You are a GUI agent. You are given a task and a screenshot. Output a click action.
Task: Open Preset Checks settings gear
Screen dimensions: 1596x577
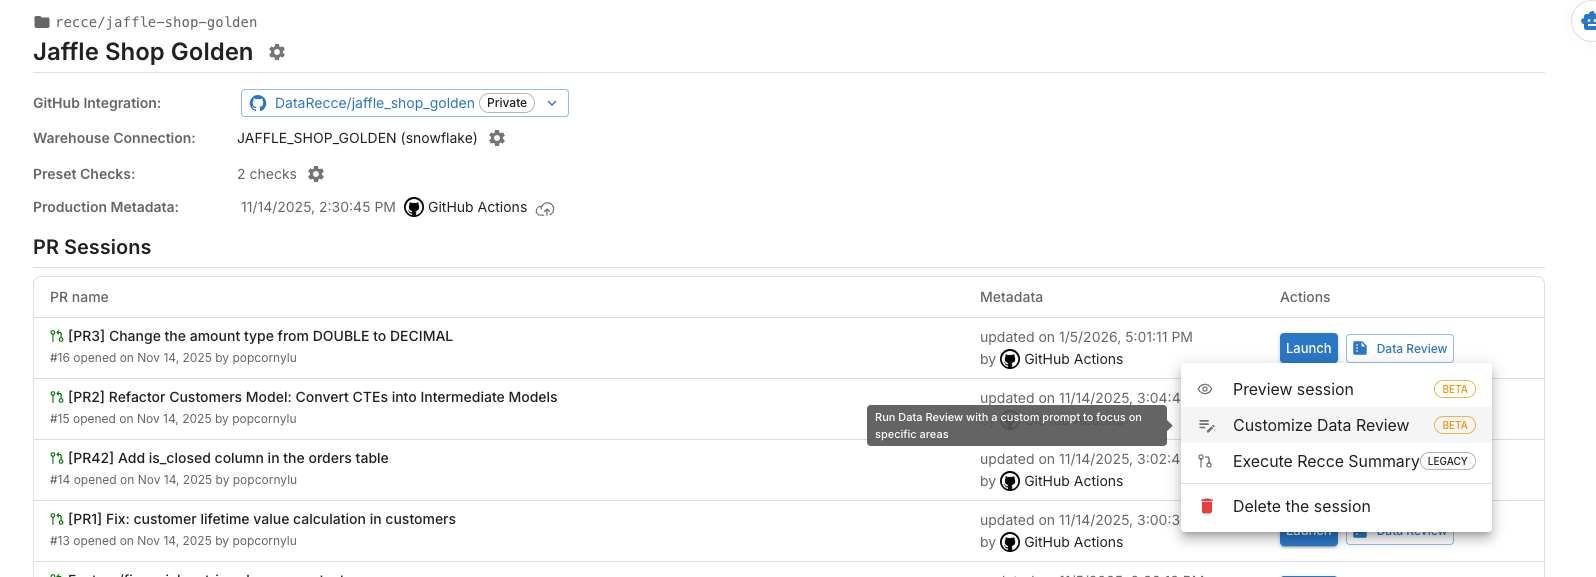(x=316, y=174)
